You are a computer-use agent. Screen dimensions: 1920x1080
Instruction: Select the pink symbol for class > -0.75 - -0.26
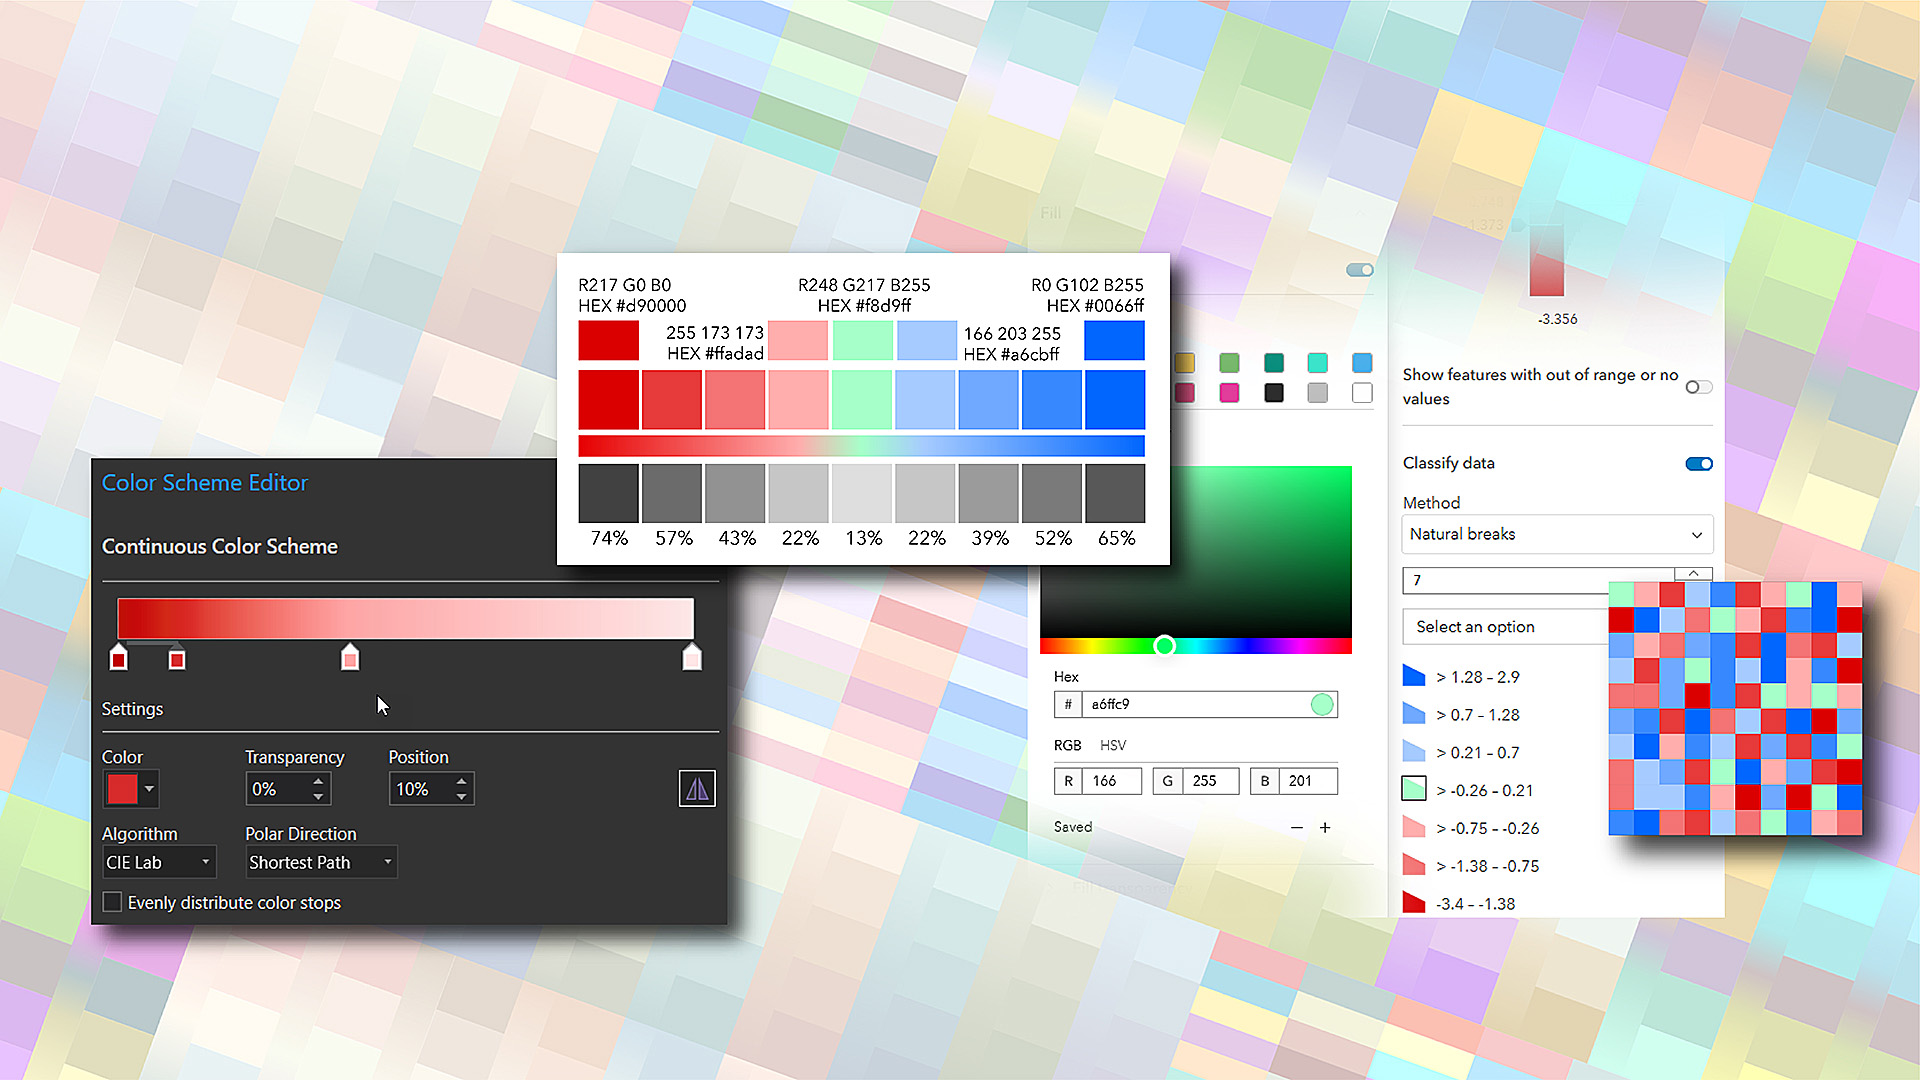[x=1413, y=827]
